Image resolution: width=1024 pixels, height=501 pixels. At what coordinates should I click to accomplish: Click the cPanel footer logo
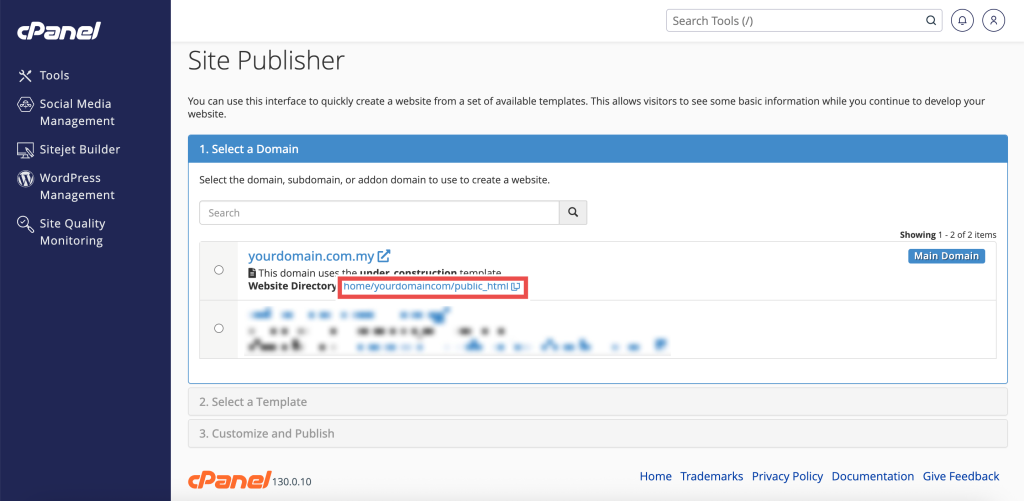(x=229, y=479)
